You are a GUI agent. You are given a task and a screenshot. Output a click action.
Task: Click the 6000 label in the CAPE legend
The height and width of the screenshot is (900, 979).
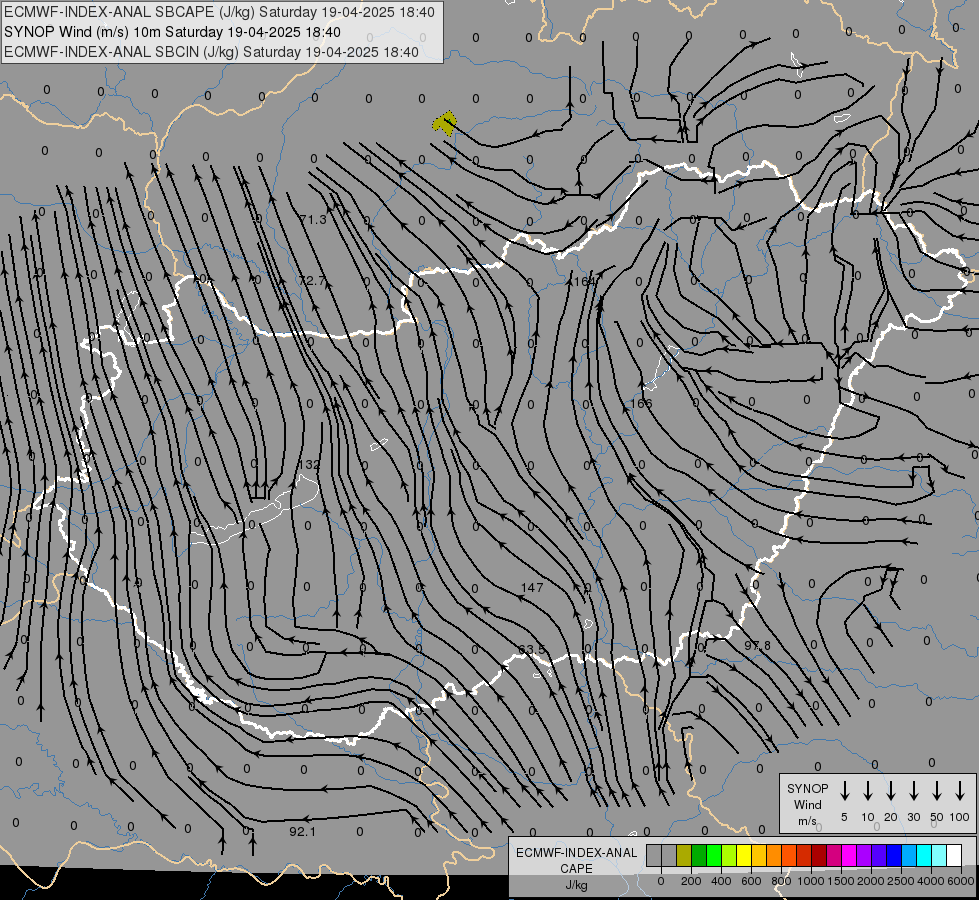961,881
